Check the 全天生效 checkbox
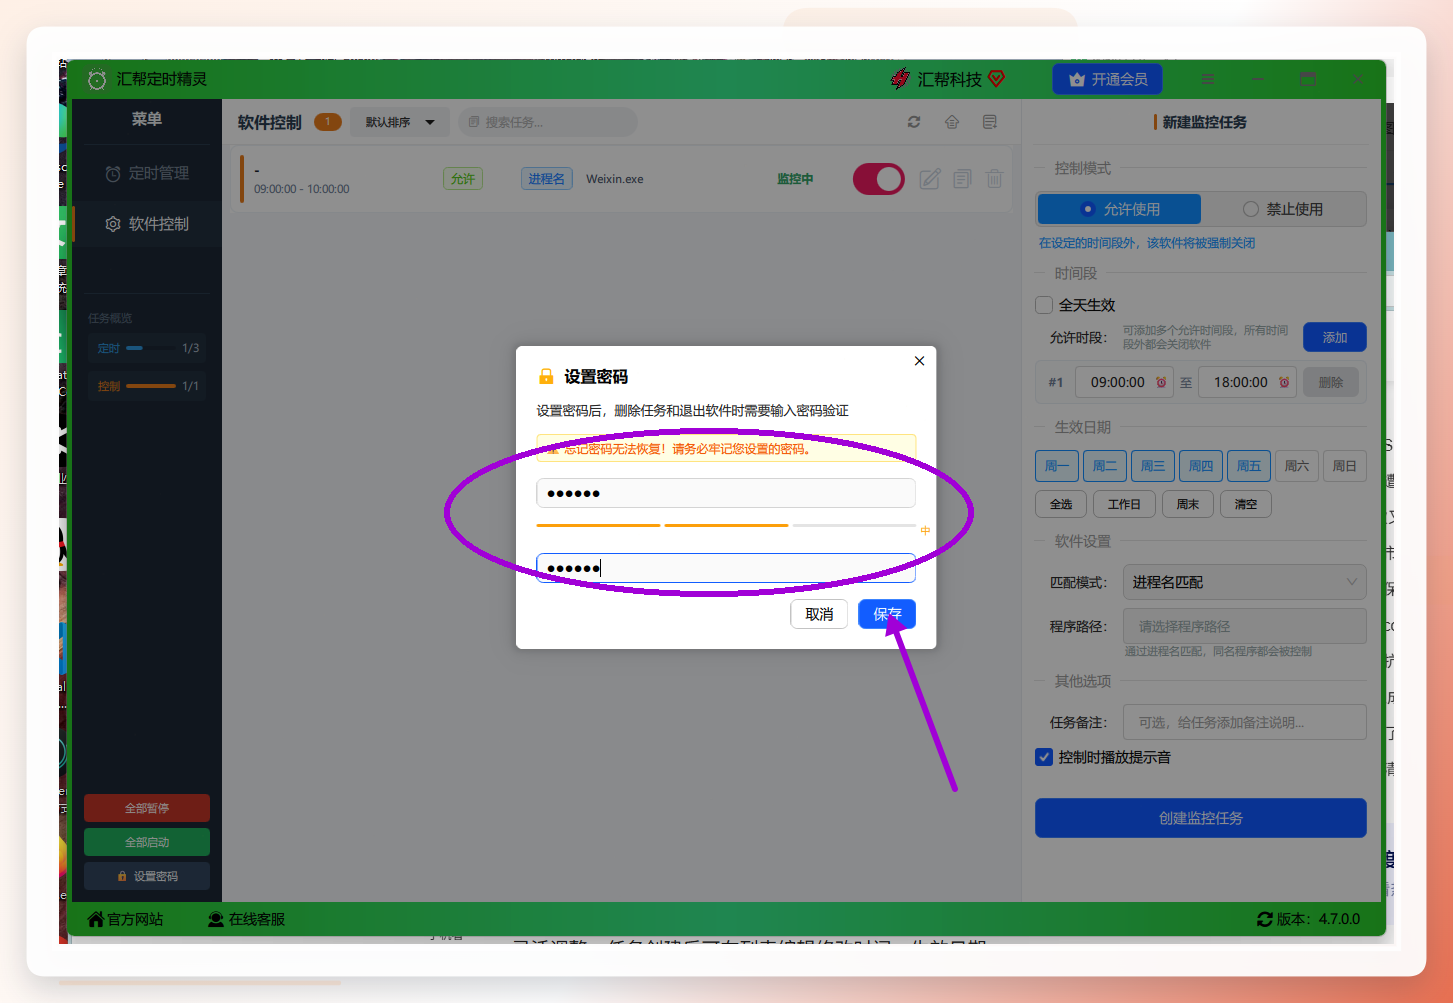The image size is (1453, 1003). pyautogui.click(x=1044, y=305)
